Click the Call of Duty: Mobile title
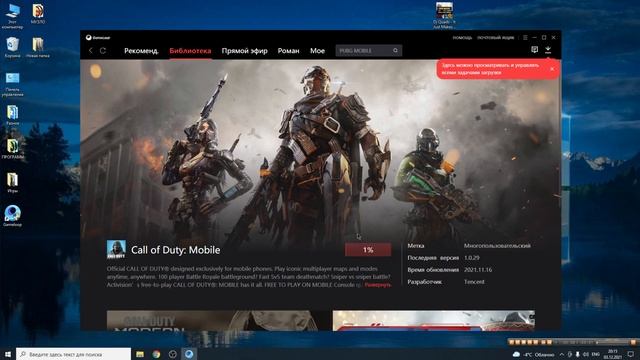 [x=176, y=250]
